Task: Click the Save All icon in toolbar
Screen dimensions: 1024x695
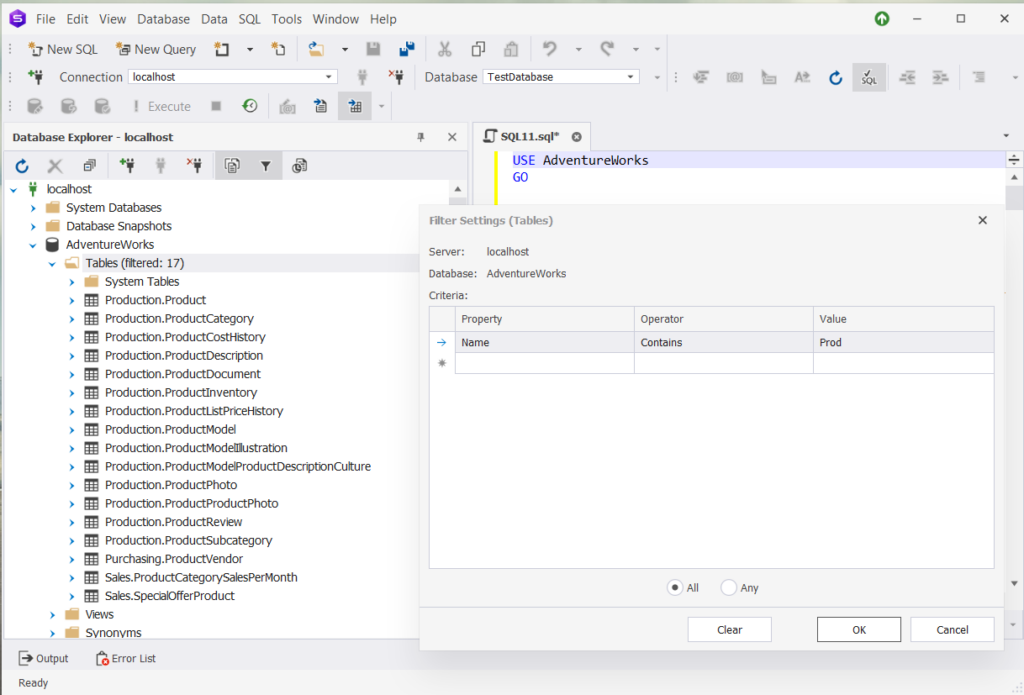Action: pyautogui.click(x=406, y=49)
